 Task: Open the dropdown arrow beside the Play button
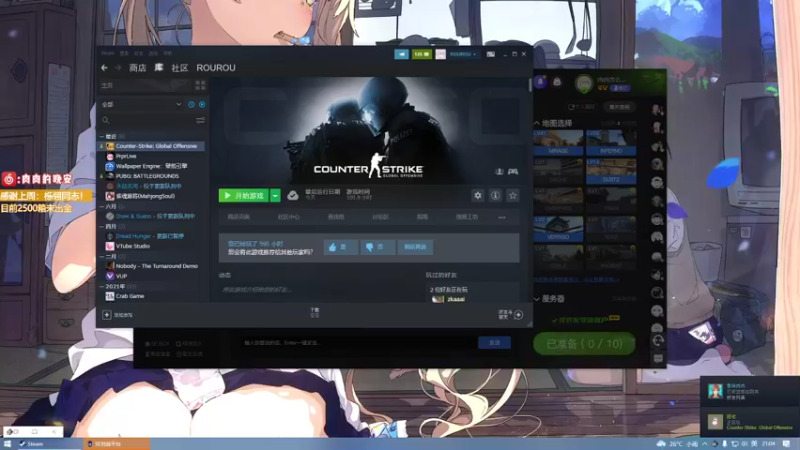click(x=275, y=195)
